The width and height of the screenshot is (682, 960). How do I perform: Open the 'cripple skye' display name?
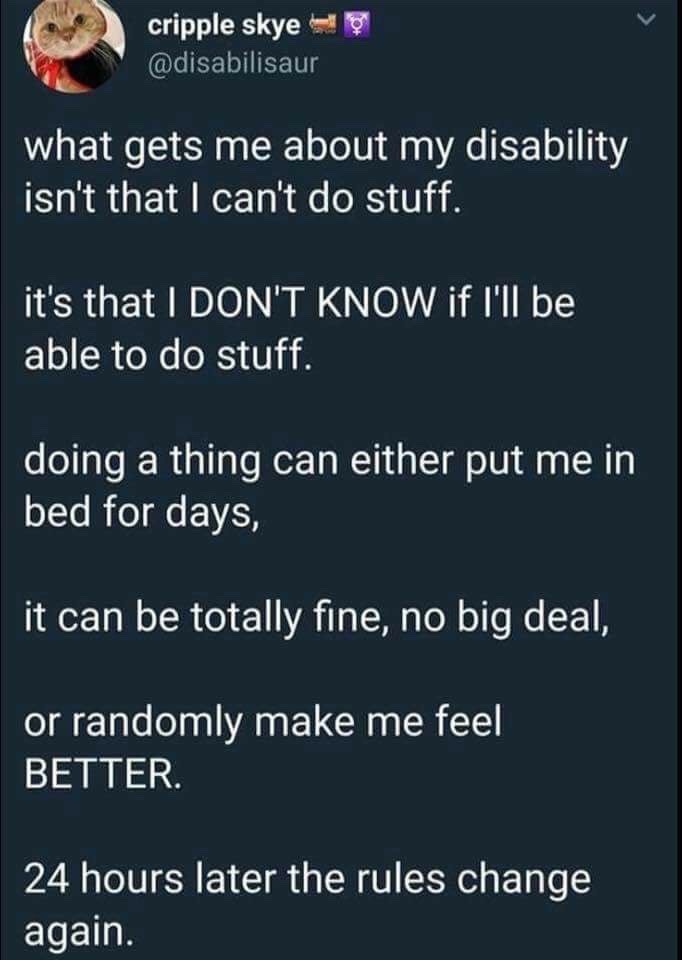point(222,27)
